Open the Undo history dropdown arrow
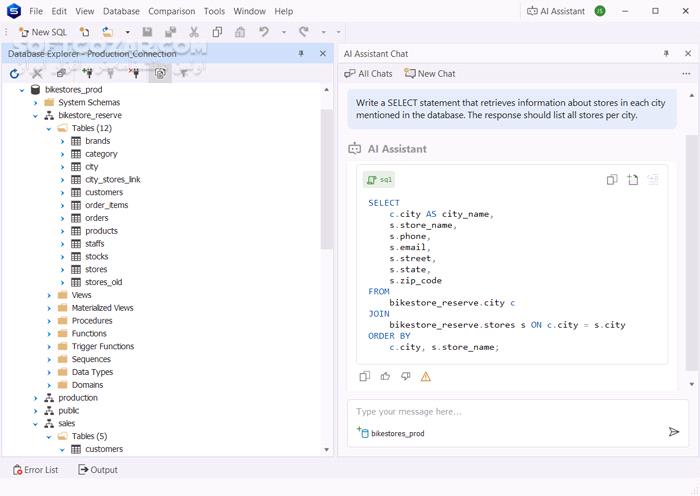 pos(283,32)
